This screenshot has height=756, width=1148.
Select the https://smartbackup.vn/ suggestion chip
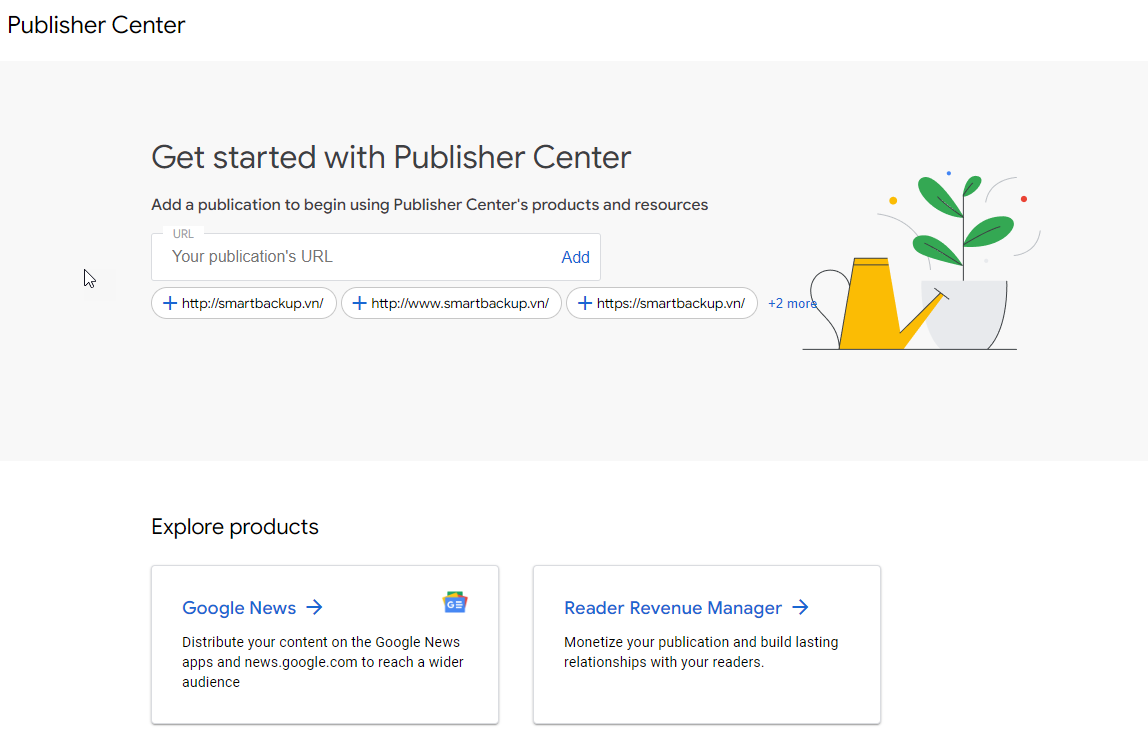tap(661, 303)
